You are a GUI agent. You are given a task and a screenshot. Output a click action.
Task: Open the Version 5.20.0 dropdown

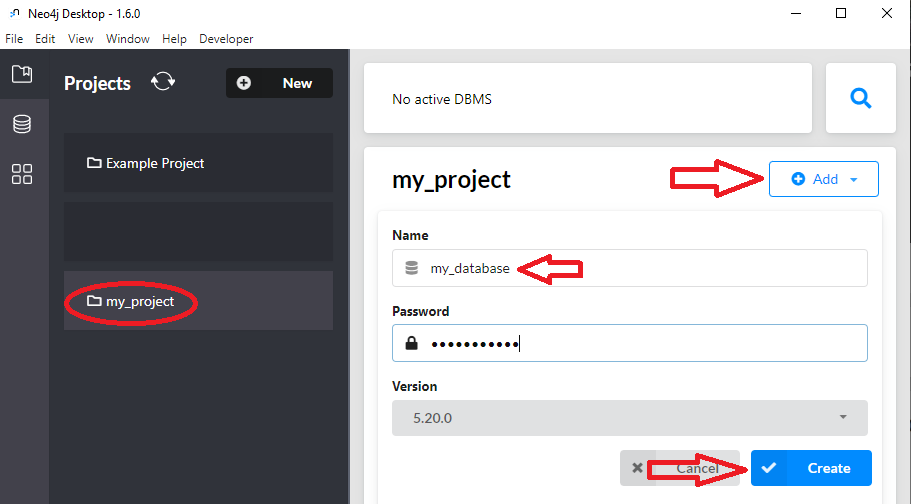pos(630,418)
